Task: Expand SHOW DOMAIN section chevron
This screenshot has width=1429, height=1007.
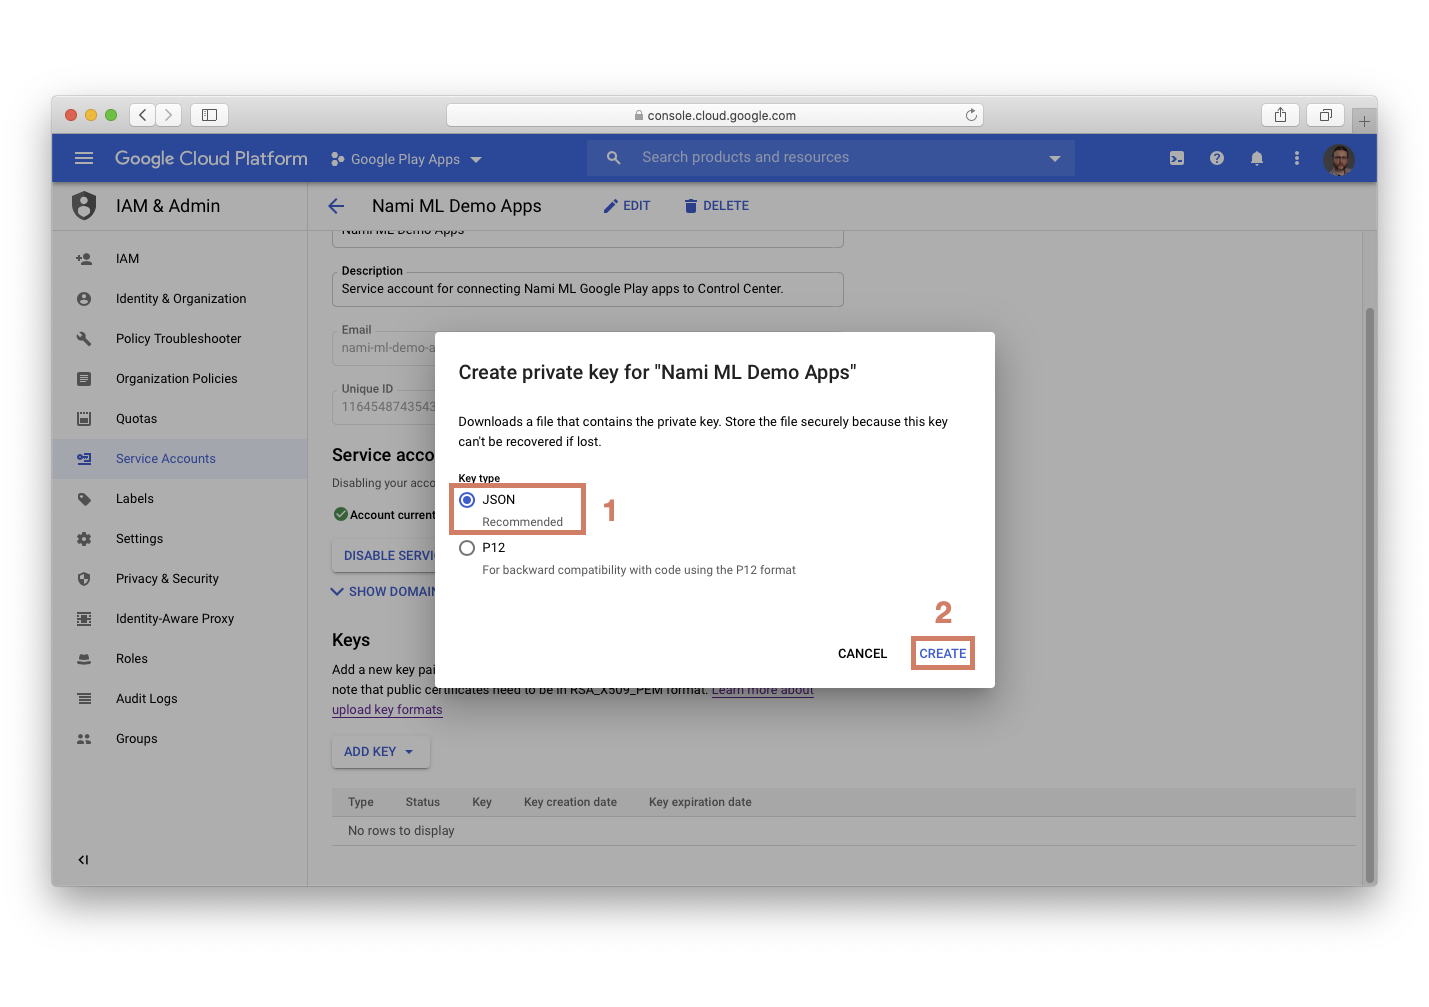Action: [338, 592]
